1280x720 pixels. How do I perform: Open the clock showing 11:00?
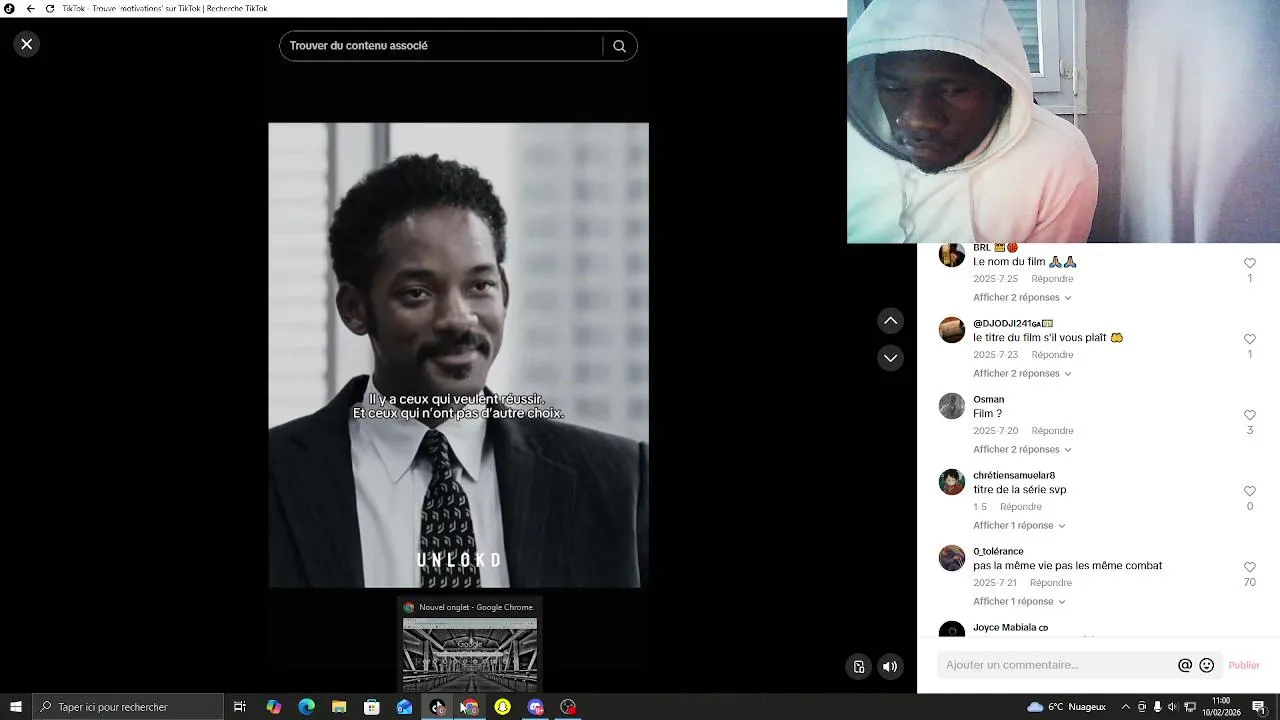pyautogui.click(x=1220, y=707)
